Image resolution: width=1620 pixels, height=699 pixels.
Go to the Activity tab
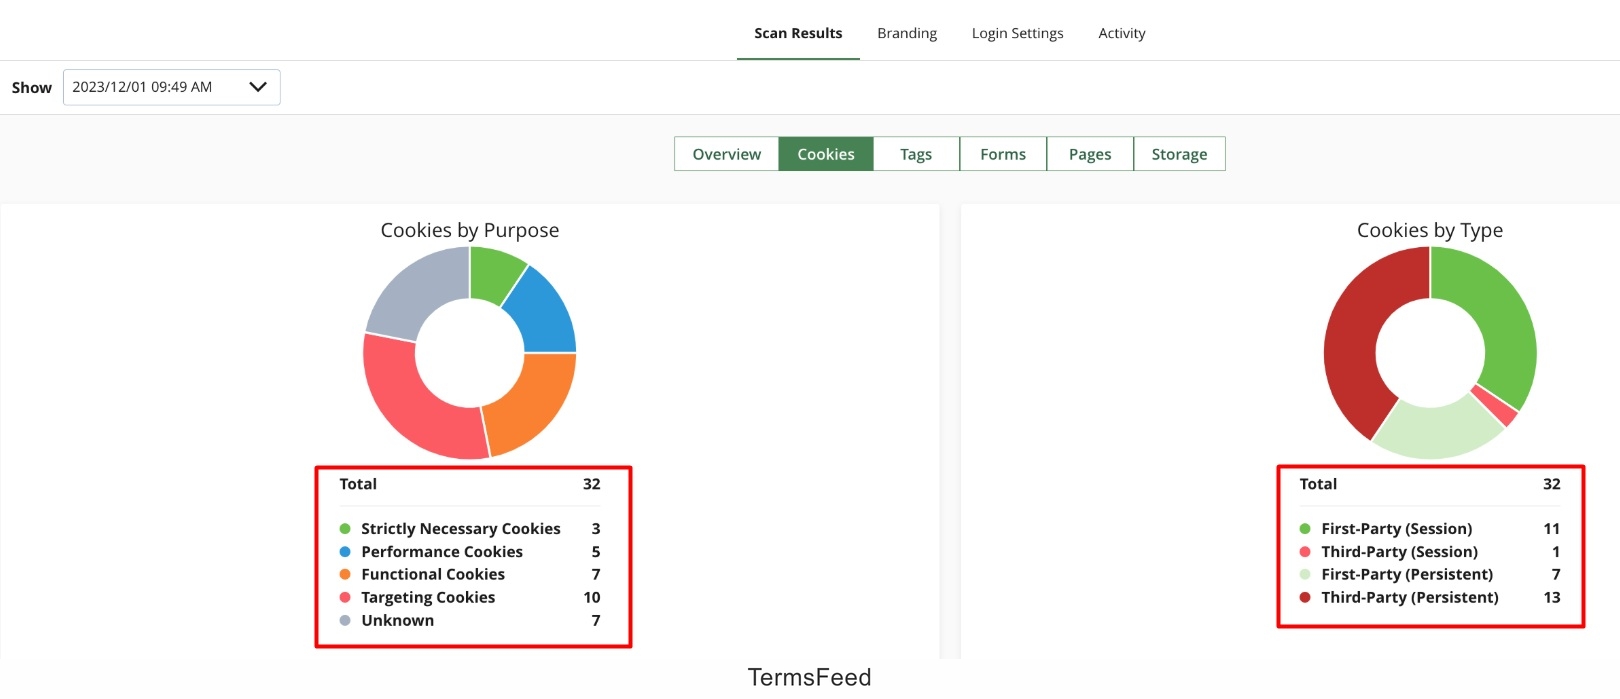point(1122,33)
